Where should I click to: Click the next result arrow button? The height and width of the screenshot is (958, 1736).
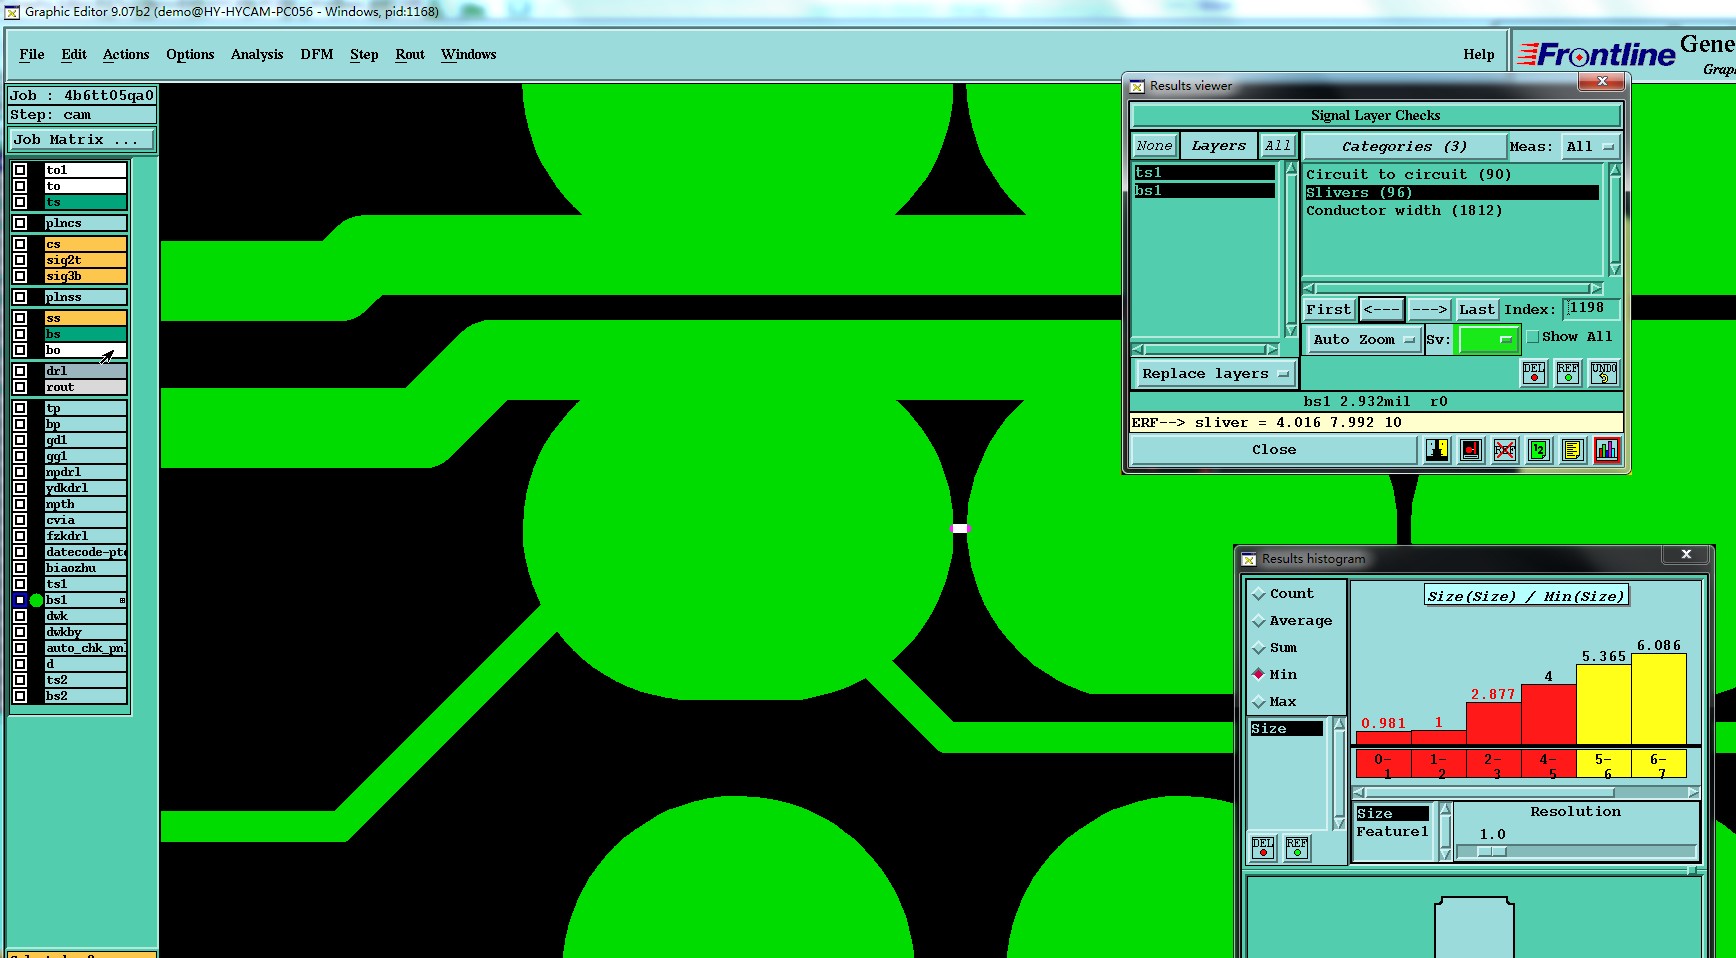1430,310
